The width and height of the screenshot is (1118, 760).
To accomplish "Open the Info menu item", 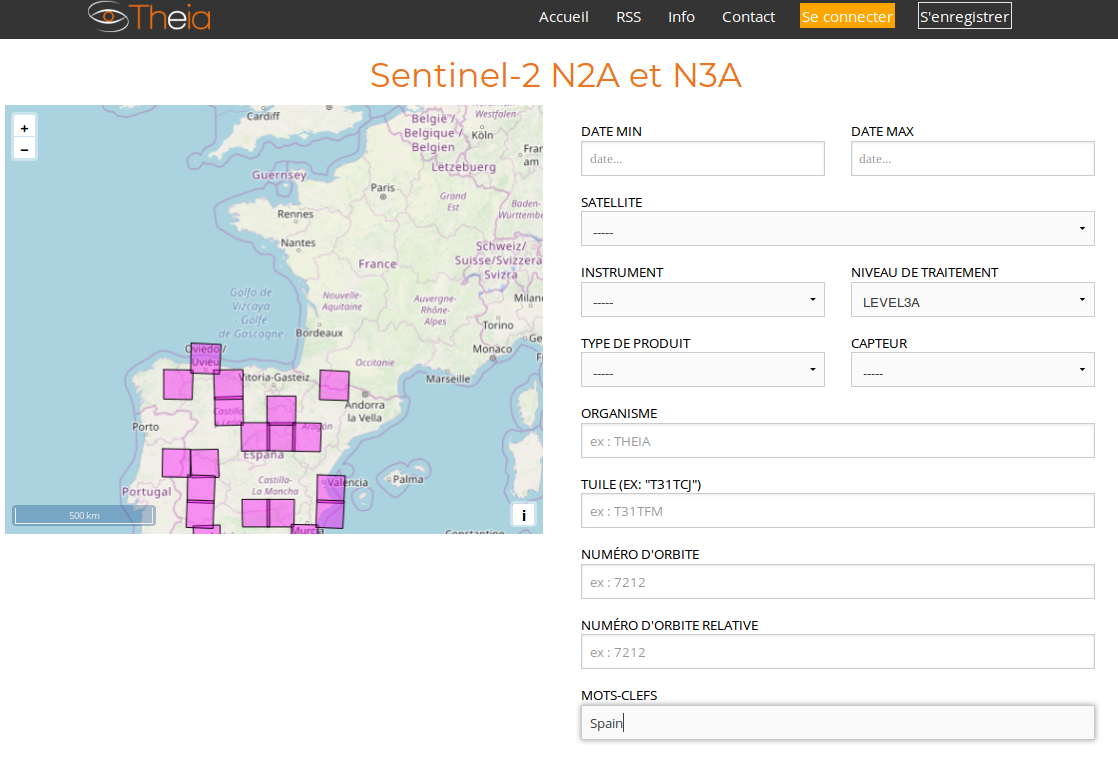I will click(x=681, y=17).
